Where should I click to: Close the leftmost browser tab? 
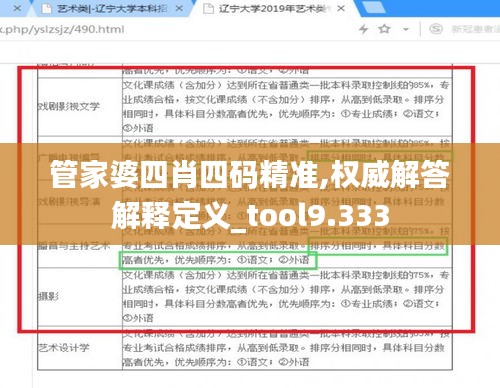pos(17,9)
